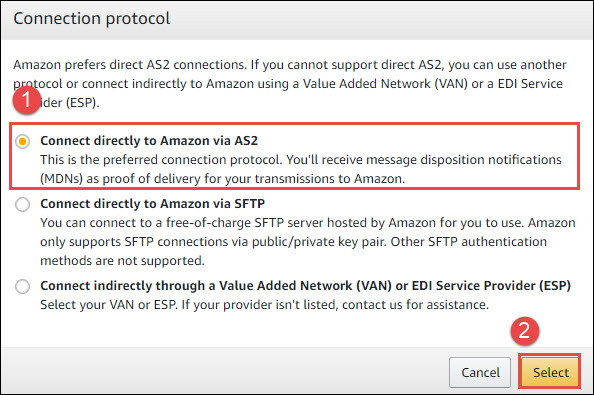Click the 'Select your VAN or ESP' description
Screen dimensions: 594x395
(264, 304)
